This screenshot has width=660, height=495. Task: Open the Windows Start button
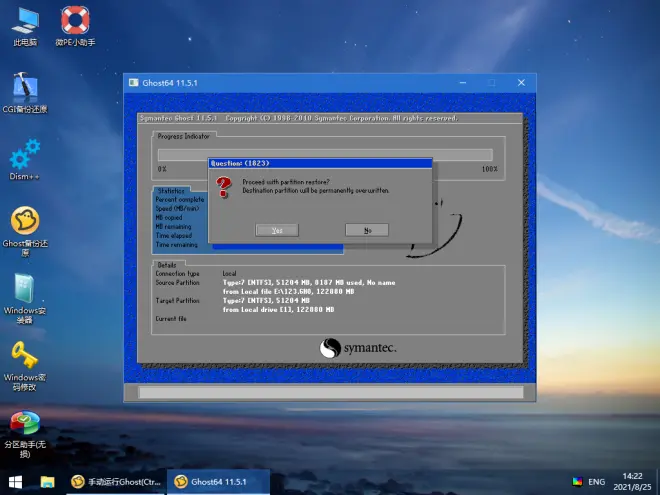point(15,482)
